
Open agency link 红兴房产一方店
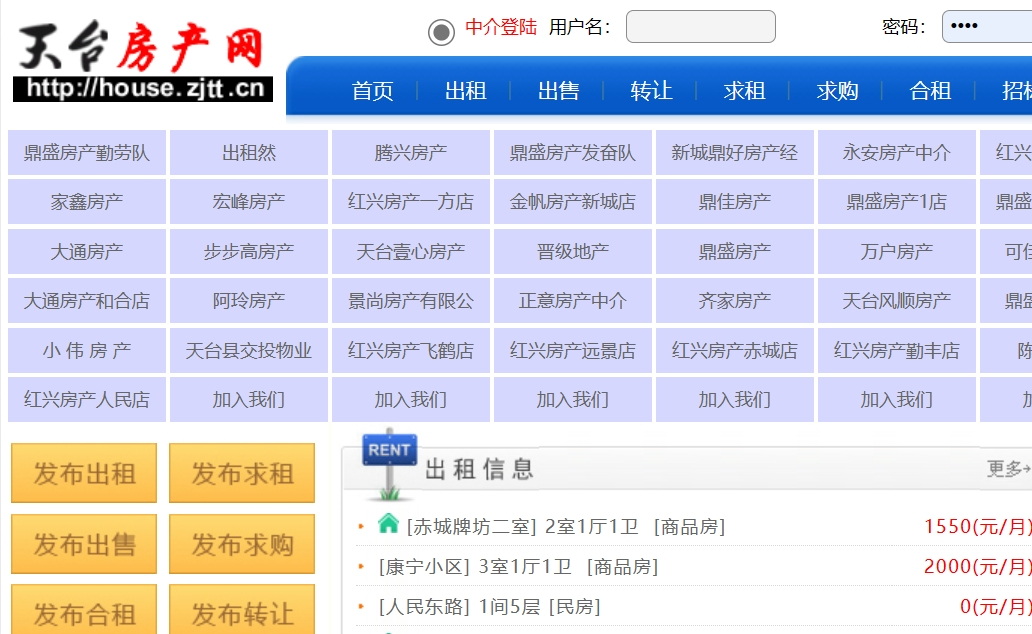tap(411, 201)
